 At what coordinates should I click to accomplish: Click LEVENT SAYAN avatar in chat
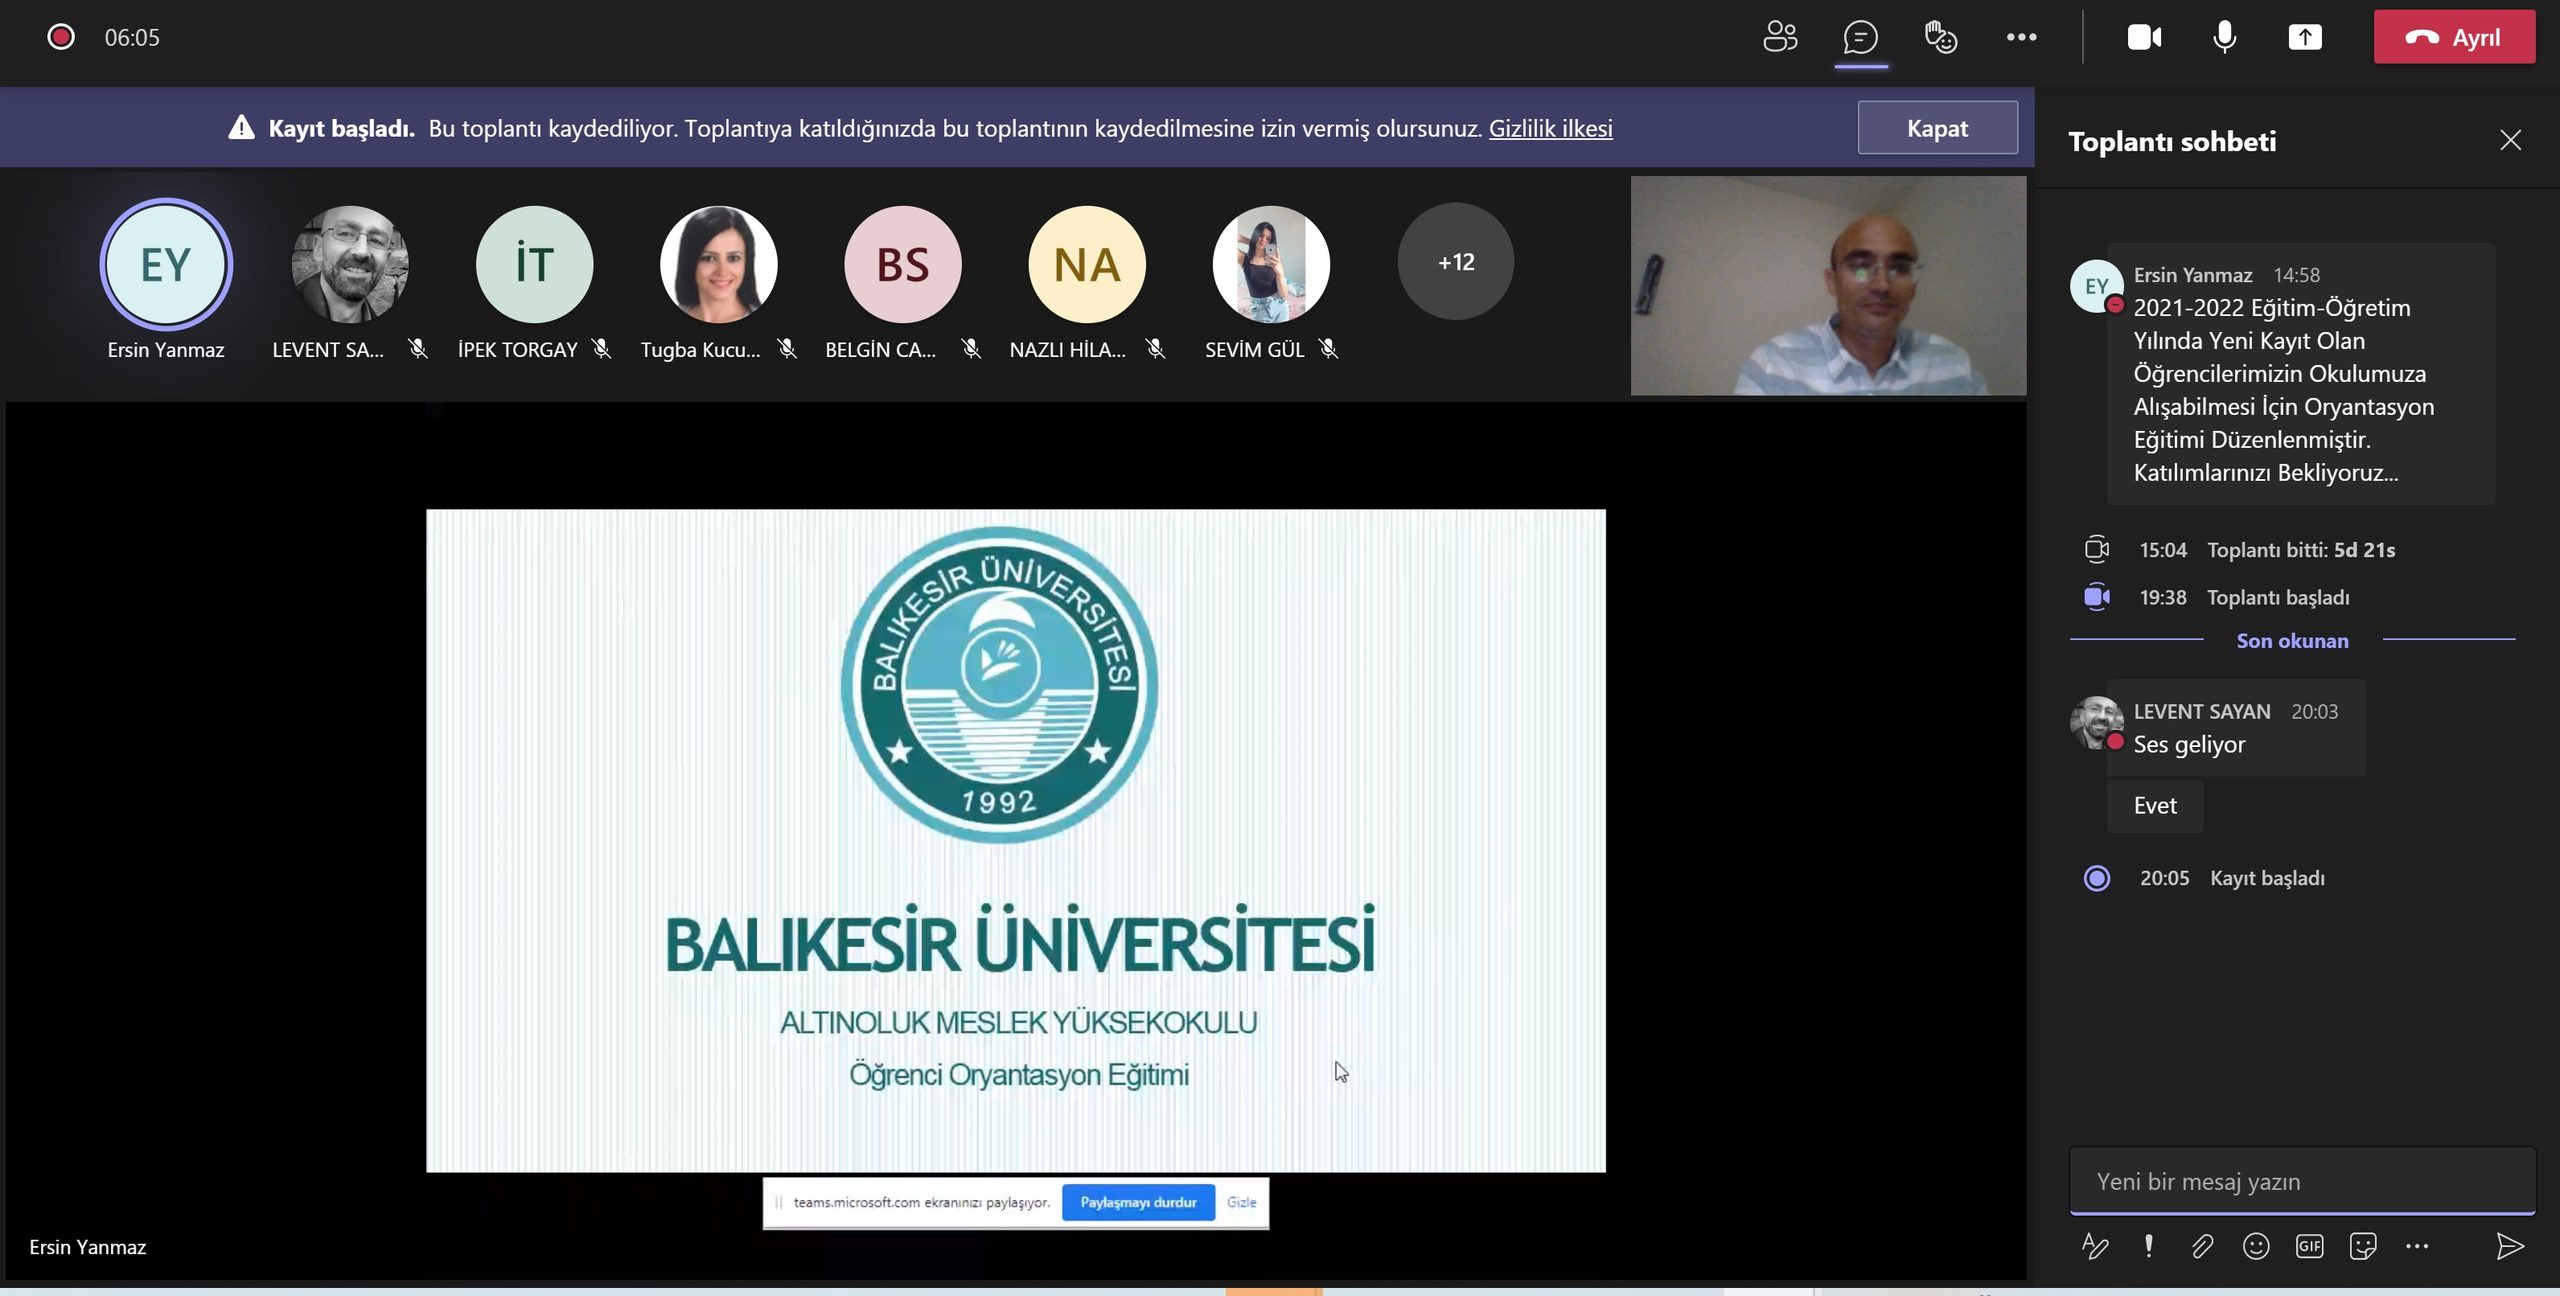[2096, 722]
